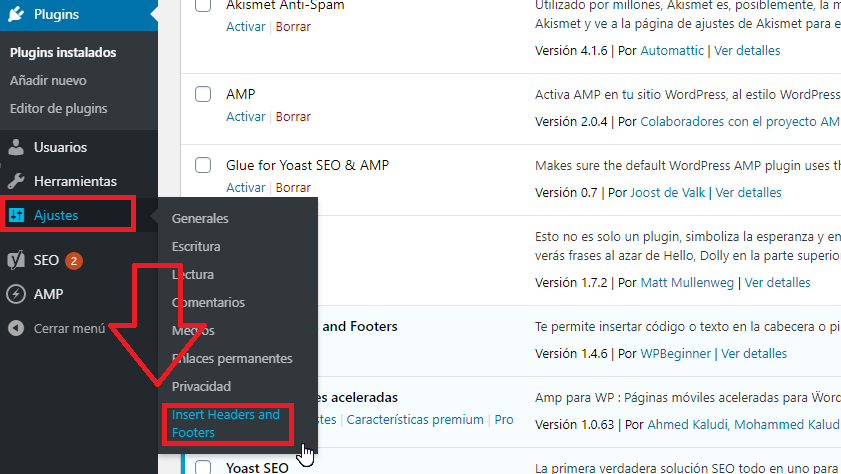Viewport: 841px width, 474px height.
Task: Click the Glue for Yoast SEO & AMP title
Action: [x=307, y=165]
